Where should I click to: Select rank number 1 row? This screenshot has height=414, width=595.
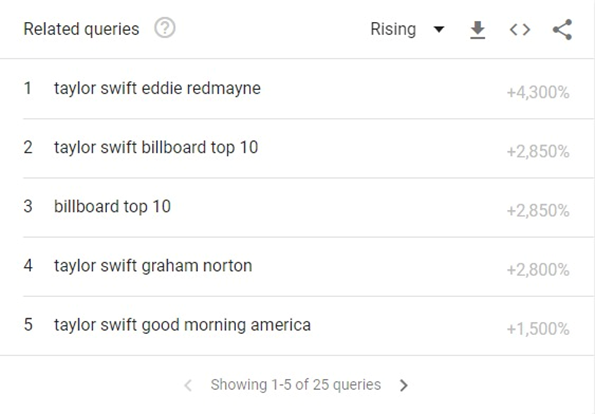[296, 89]
